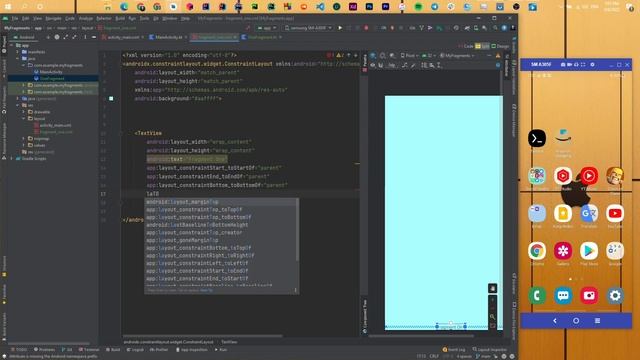Select MainActivity in the project tree
The image size is (640, 360).
click(51, 72)
